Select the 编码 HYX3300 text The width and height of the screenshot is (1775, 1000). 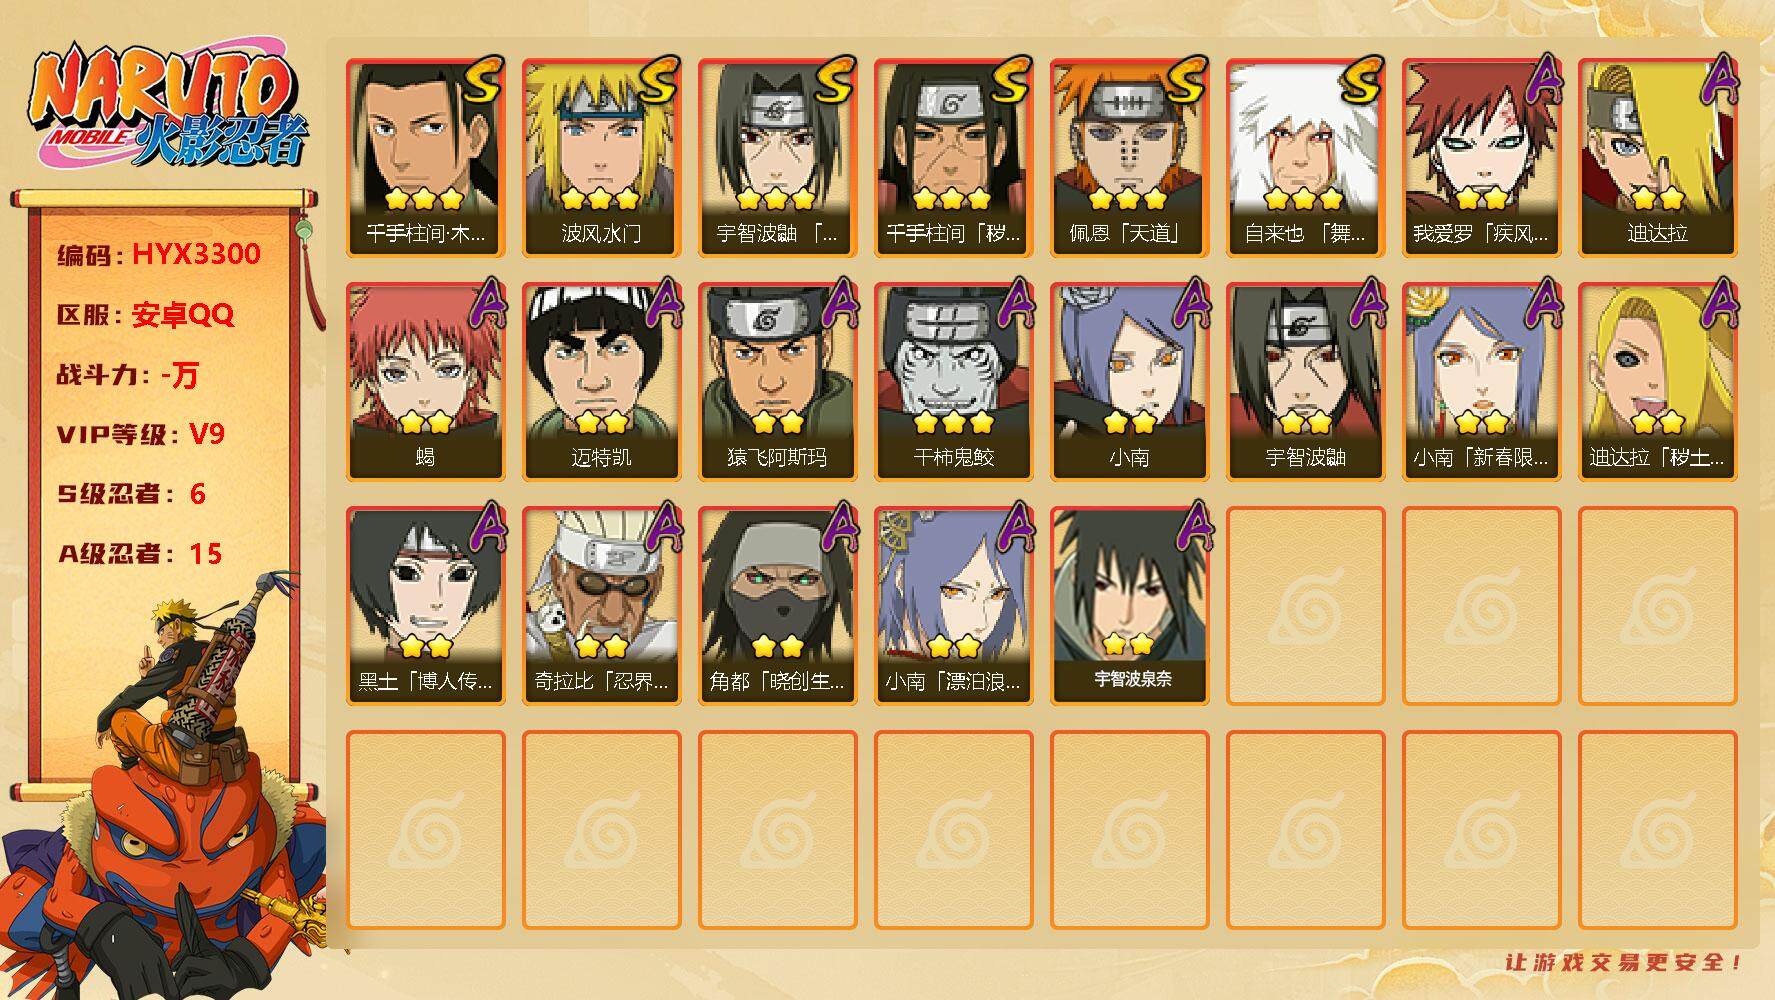coord(158,255)
